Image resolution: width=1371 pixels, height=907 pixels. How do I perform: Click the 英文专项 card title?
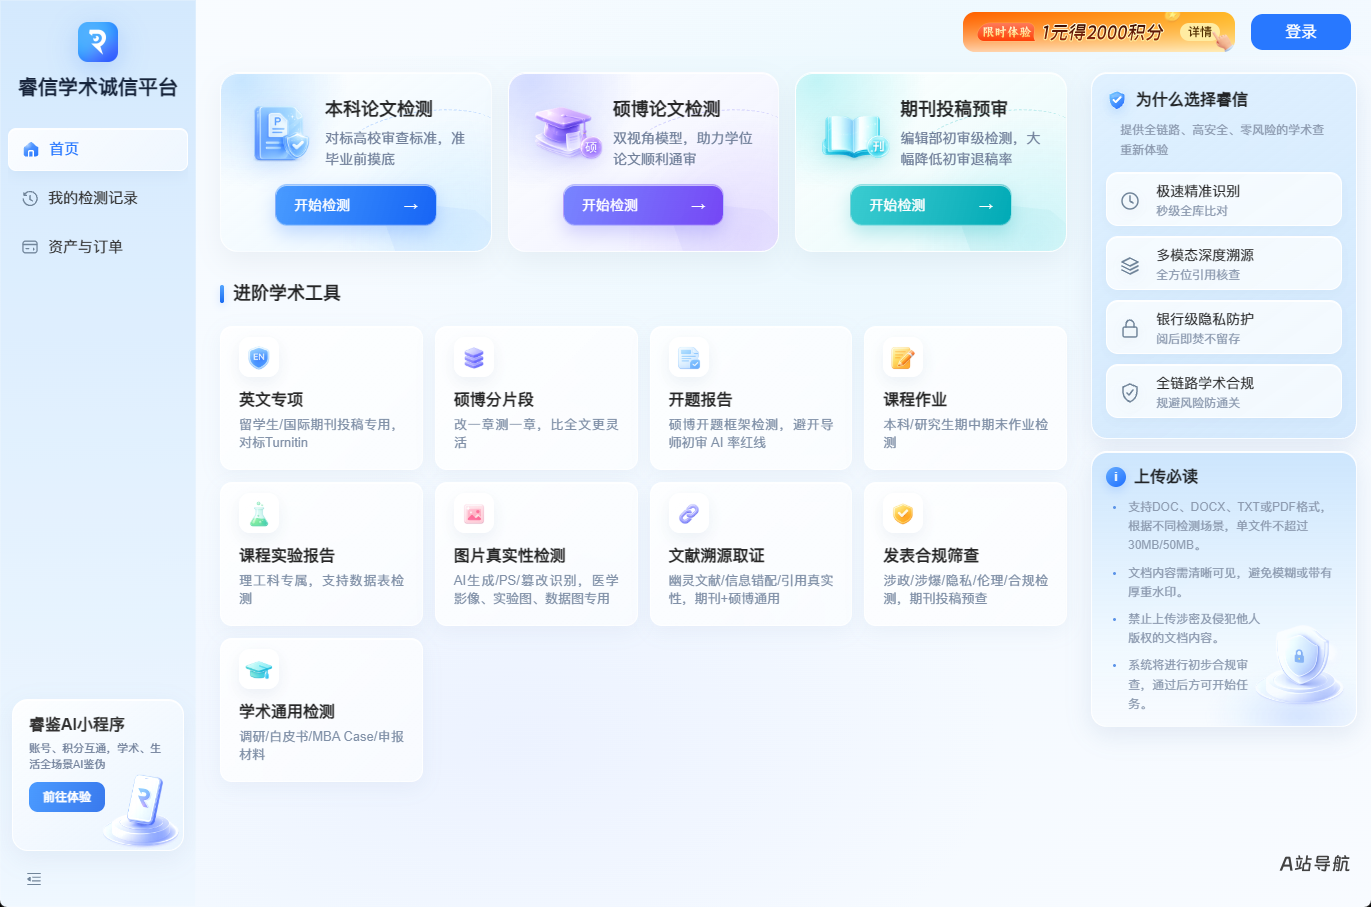(271, 399)
